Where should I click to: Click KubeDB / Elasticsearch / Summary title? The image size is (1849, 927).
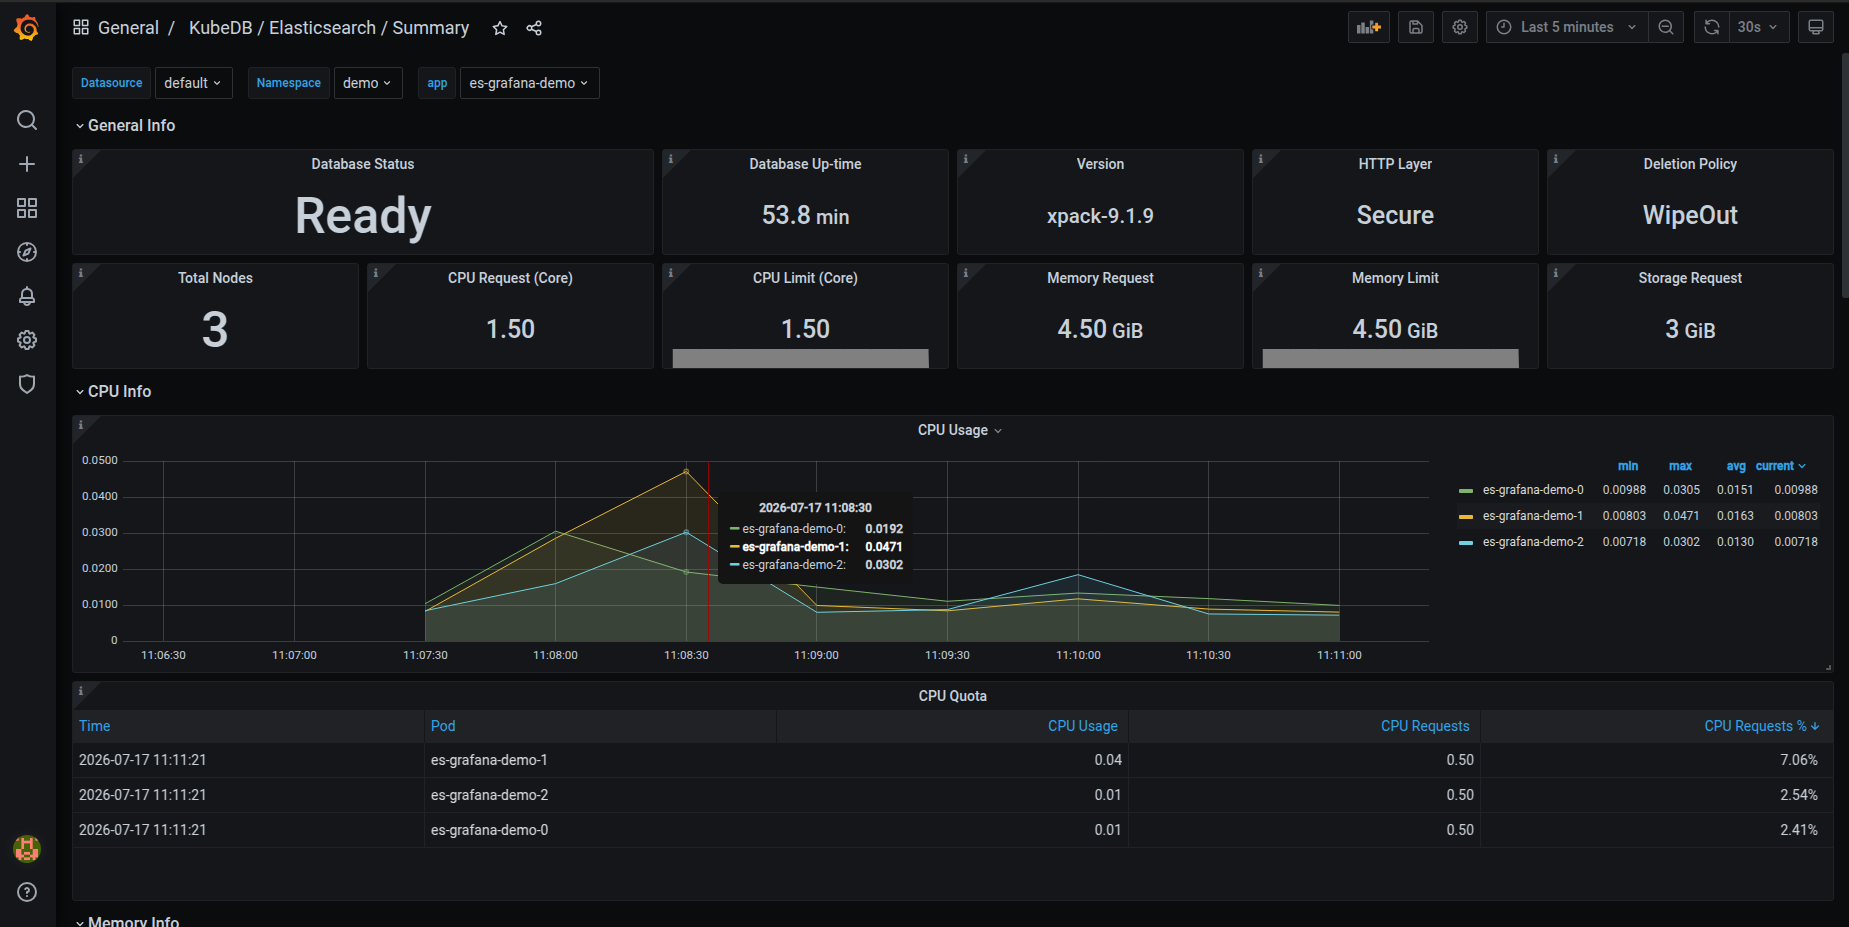coord(329,28)
